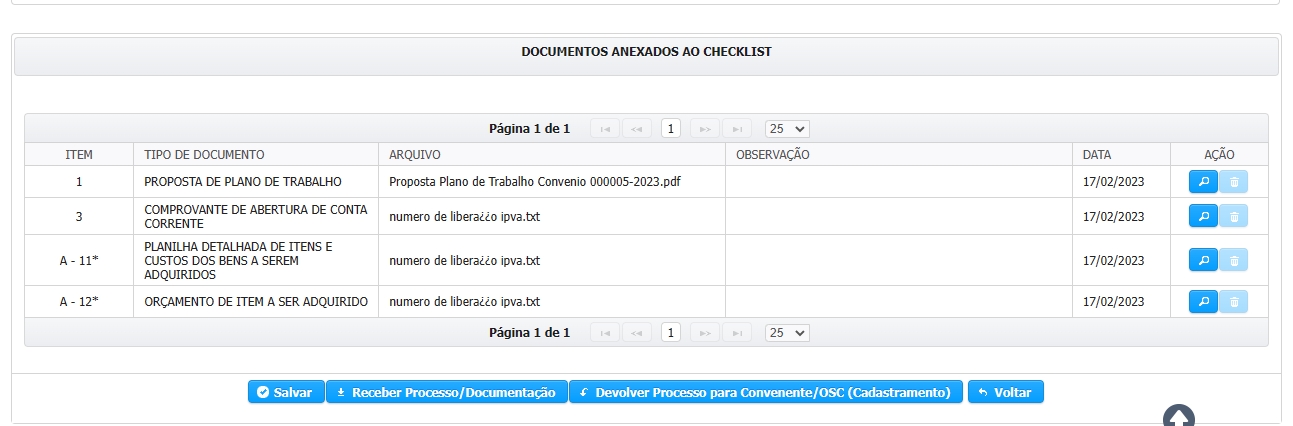The height and width of the screenshot is (426, 1293).
Task: View the Proposta de Plano de Trabalho document
Action: point(1203,182)
